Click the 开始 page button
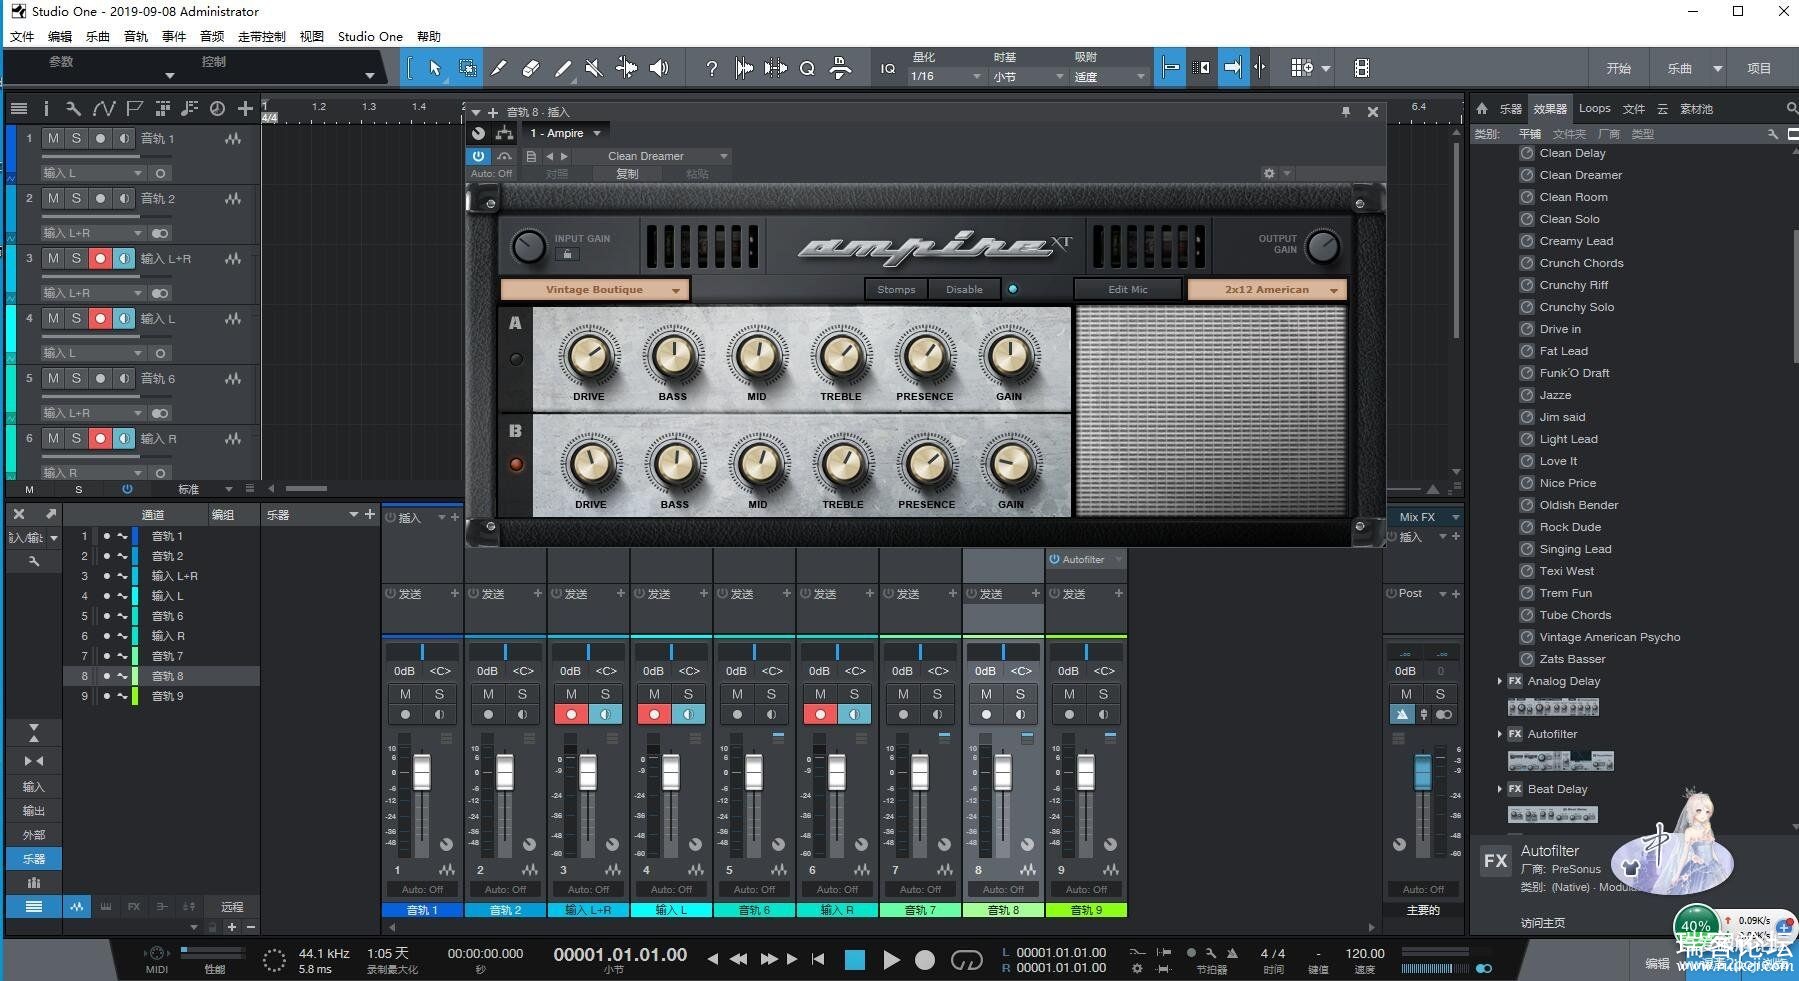 click(1619, 68)
